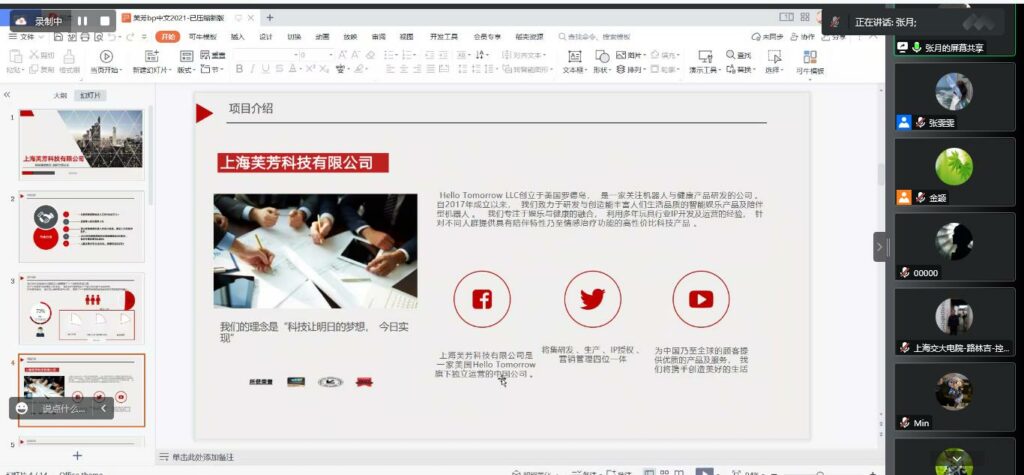
Task: Toggle bulleted list
Action: (391, 56)
